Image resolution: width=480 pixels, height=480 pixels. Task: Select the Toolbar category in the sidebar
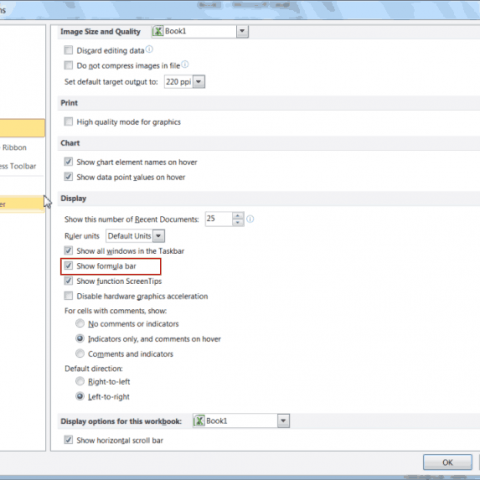[x=18, y=166]
